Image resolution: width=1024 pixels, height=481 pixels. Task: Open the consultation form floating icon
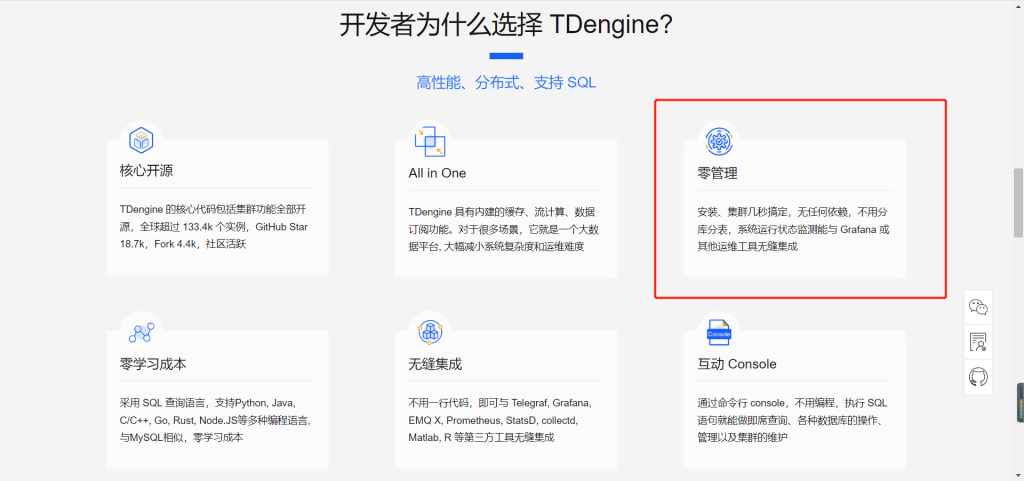[x=978, y=342]
